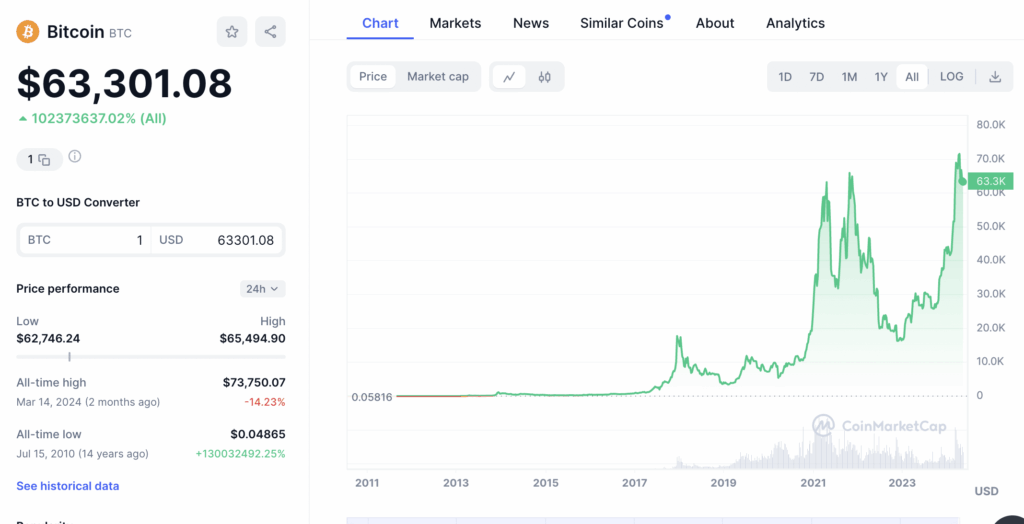
Task: Click the orange Bitcoin logo icon
Action: pos(28,31)
